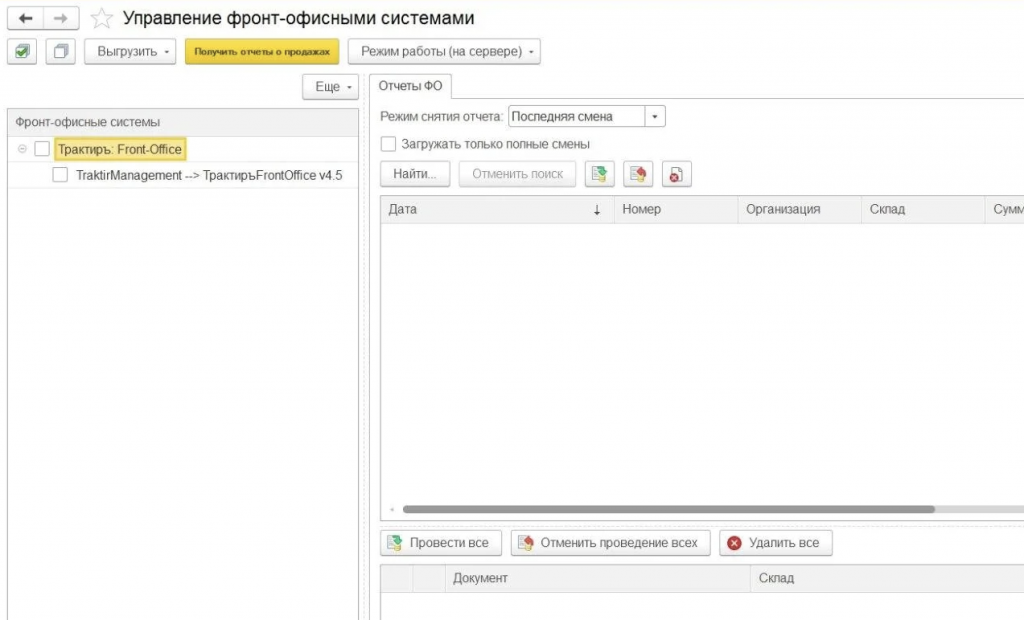Viewport: 1024px width, 620px height.
Task: Click the check all boxes icon
Action: click(22, 52)
